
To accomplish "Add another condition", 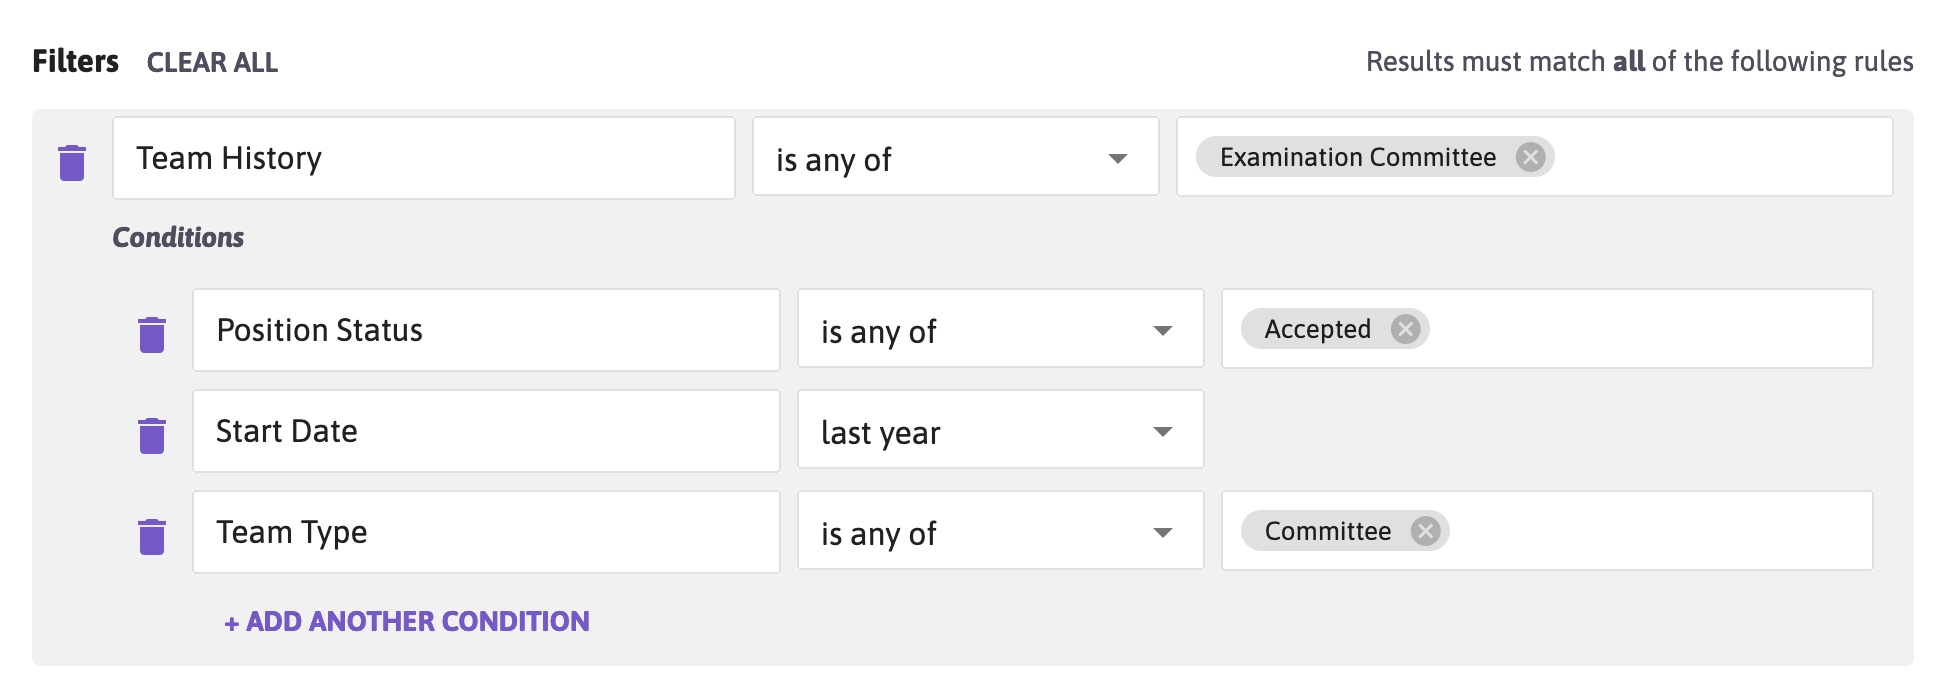I will [407, 621].
